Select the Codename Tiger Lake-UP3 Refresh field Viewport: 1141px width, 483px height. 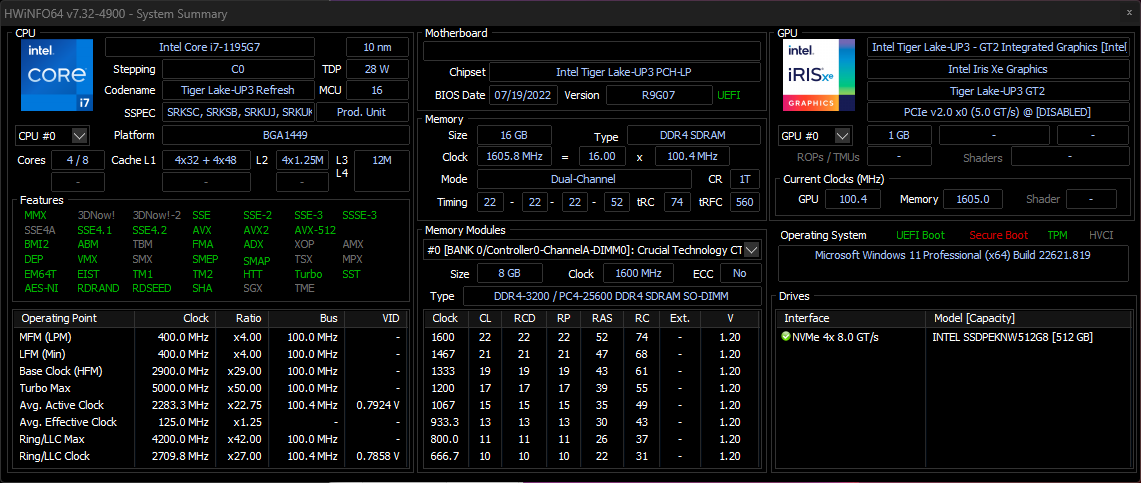tap(238, 90)
